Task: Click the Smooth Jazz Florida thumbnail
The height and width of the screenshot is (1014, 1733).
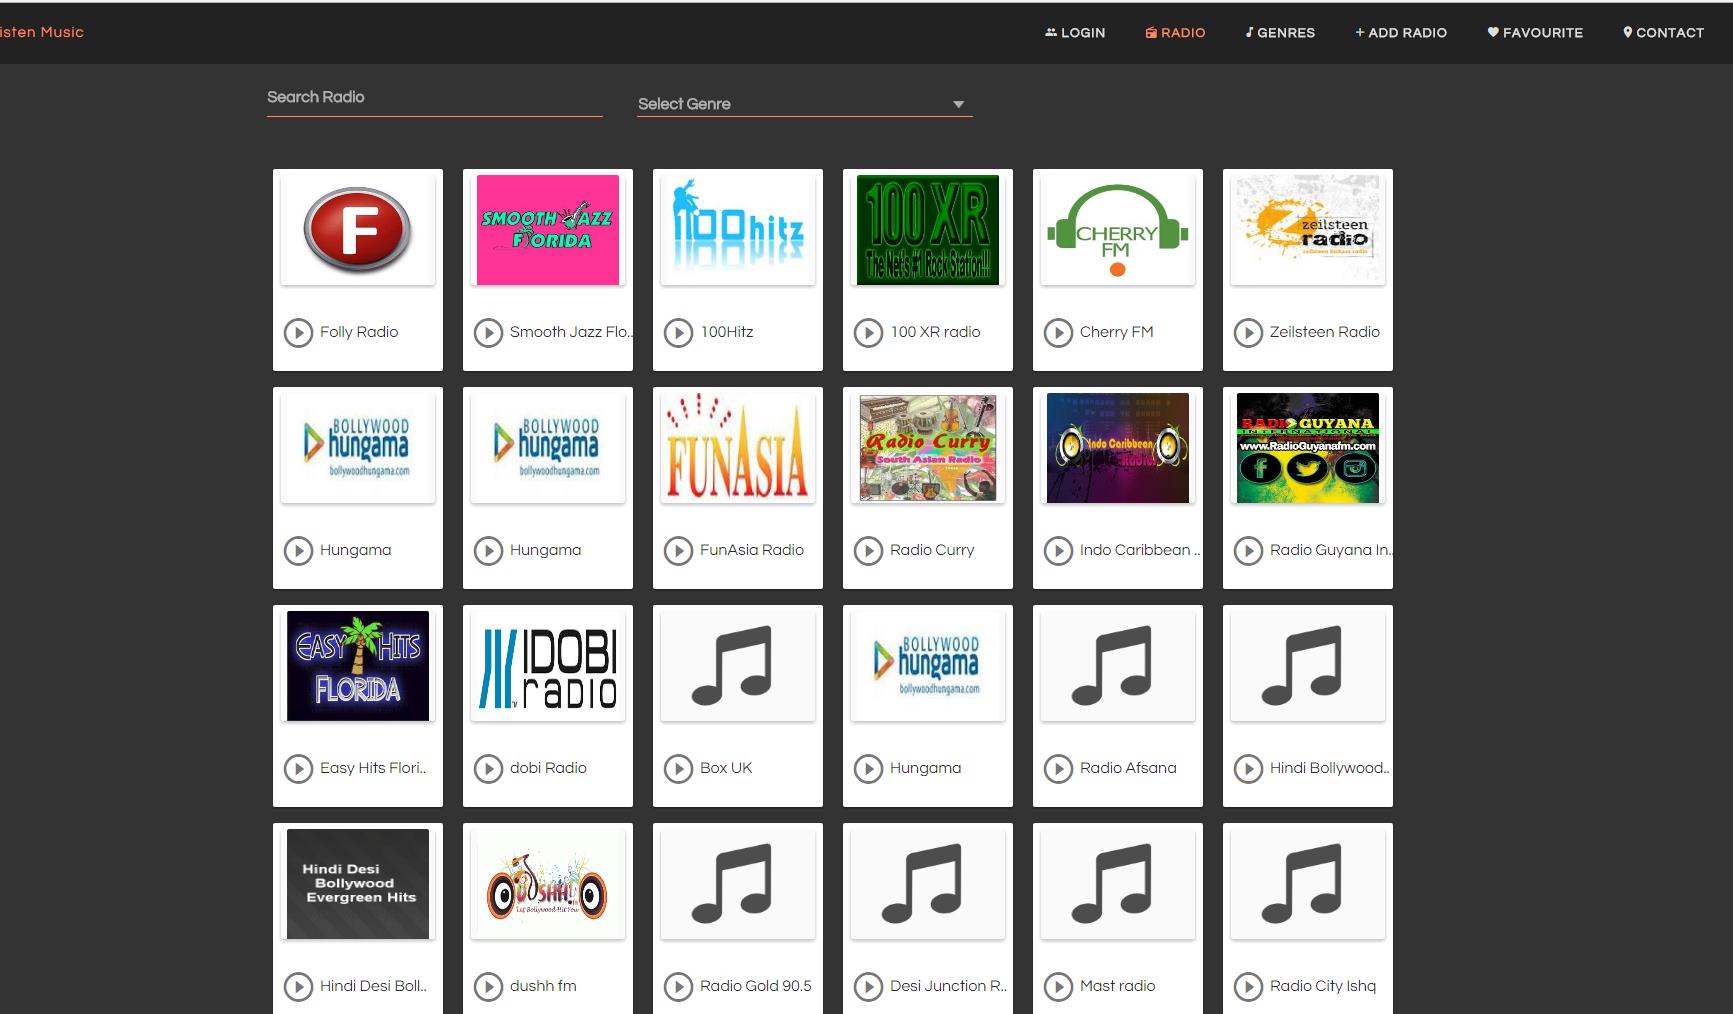Action: tap(547, 229)
